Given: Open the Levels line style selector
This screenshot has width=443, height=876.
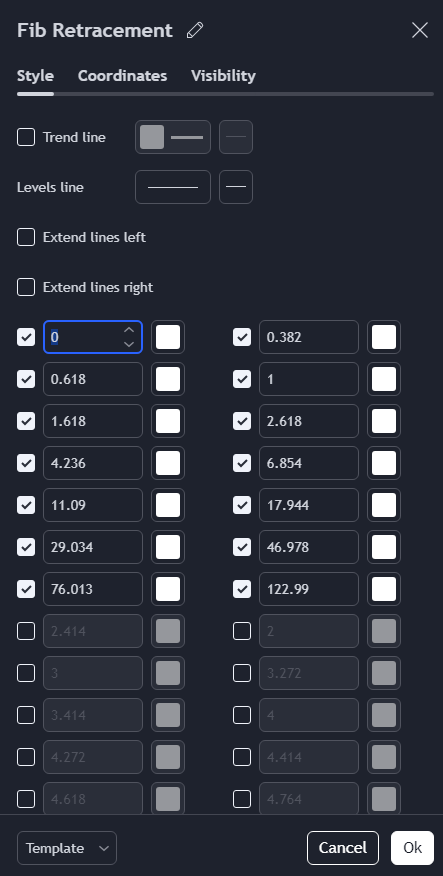Looking at the screenshot, I should pos(173,187).
